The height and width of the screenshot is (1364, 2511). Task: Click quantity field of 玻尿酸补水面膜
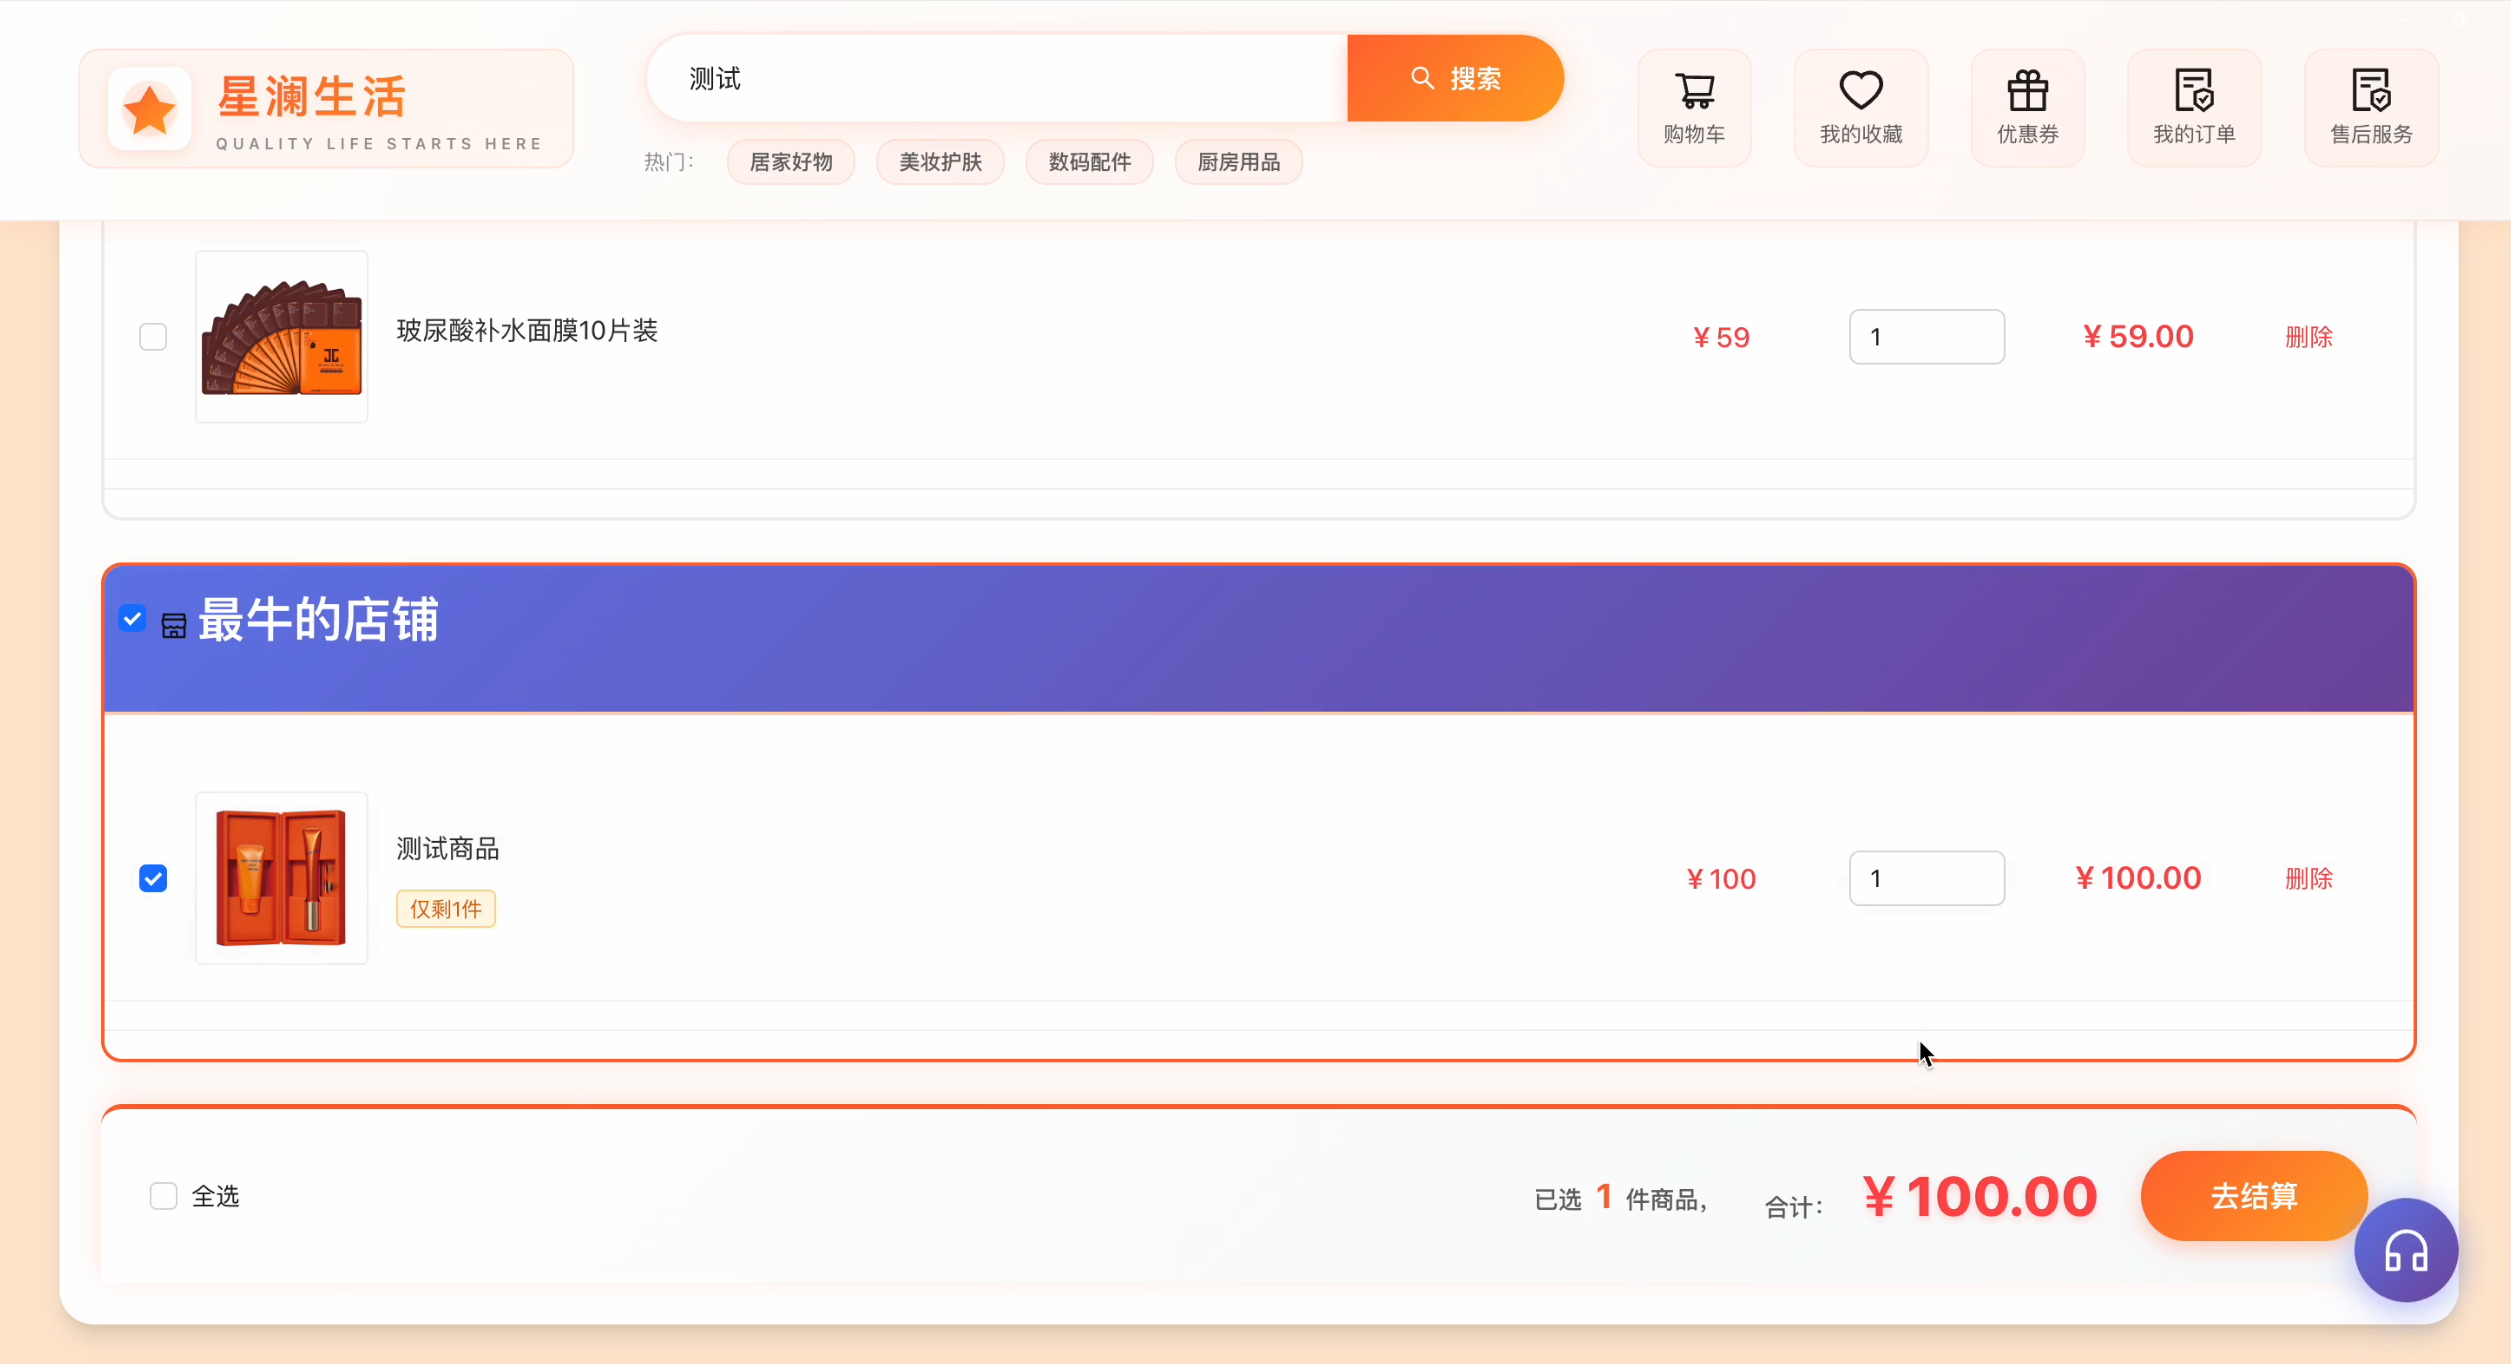tap(1926, 337)
